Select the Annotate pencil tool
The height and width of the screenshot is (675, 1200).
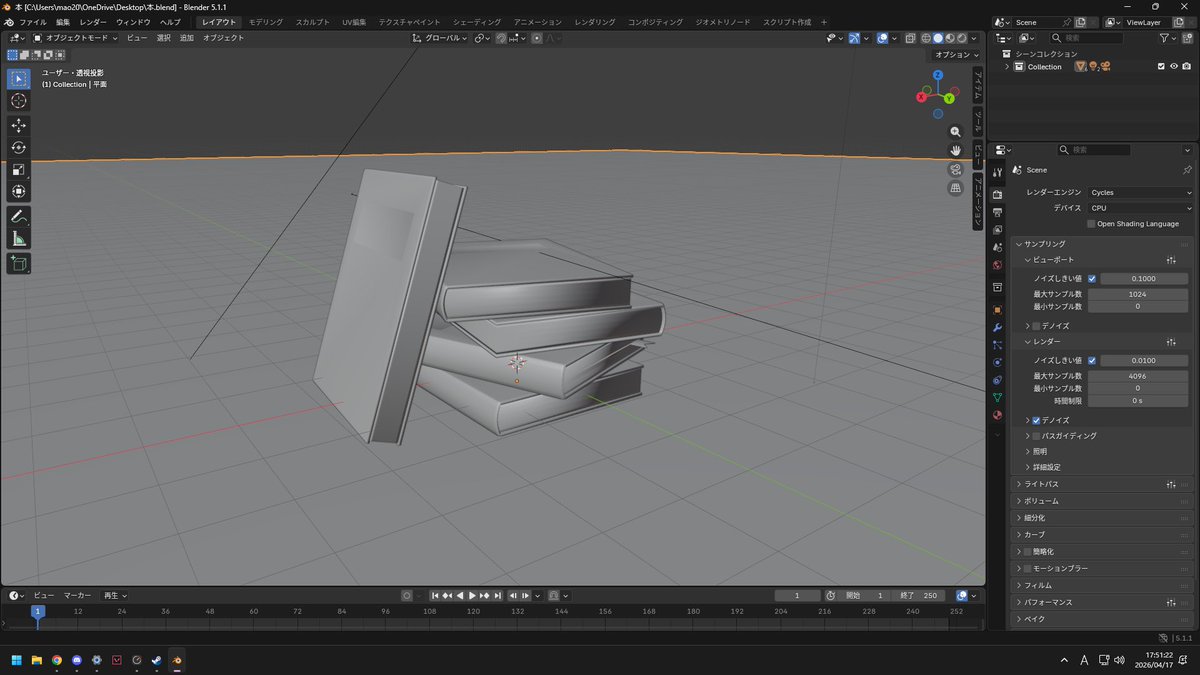click(x=19, y=216)
